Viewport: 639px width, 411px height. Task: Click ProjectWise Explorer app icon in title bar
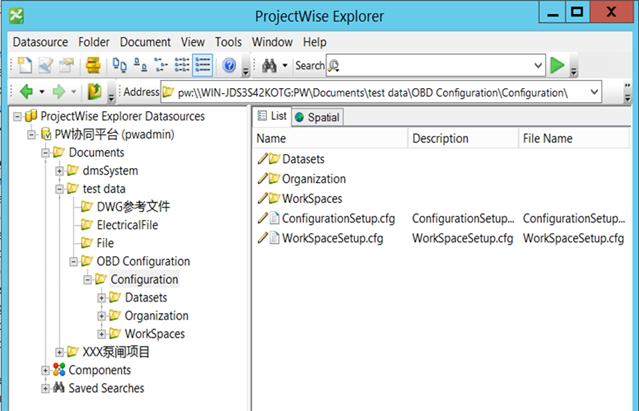pos(16,16)
